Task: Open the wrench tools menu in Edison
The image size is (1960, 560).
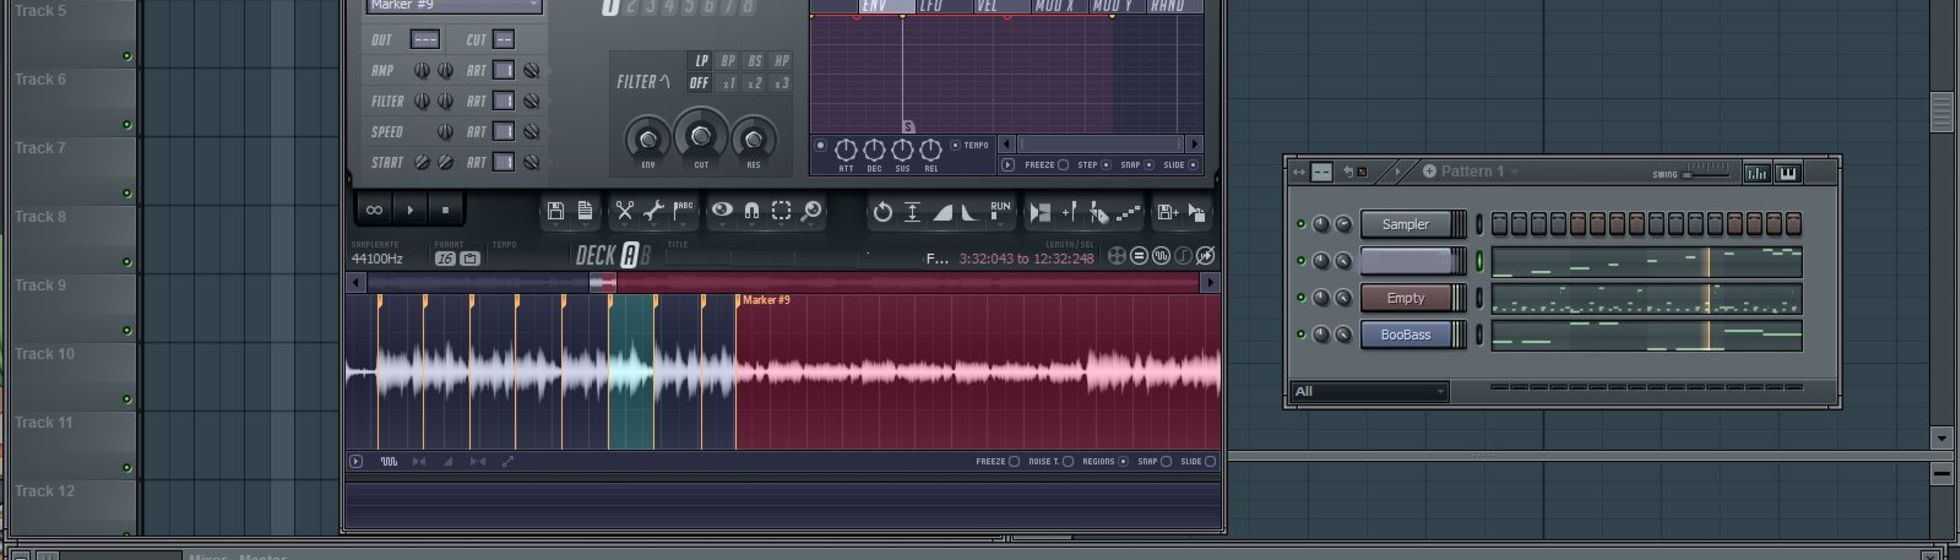Action: (x=653, y=211)
